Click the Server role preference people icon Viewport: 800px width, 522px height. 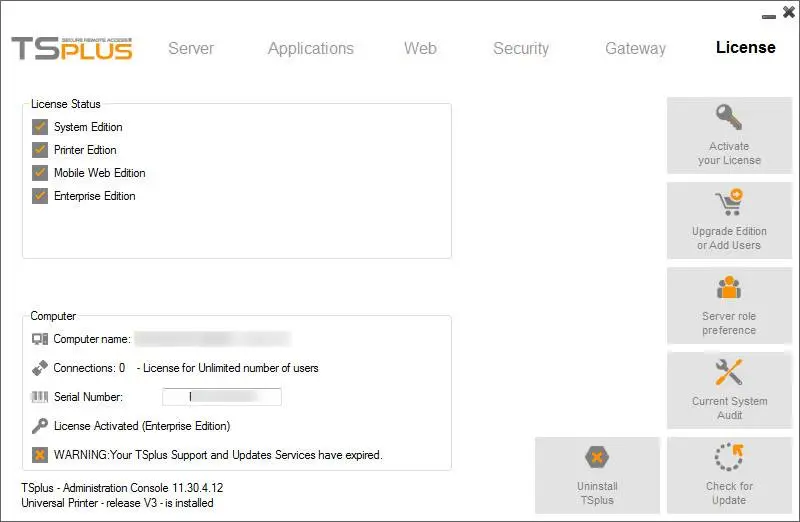point(729,287)
